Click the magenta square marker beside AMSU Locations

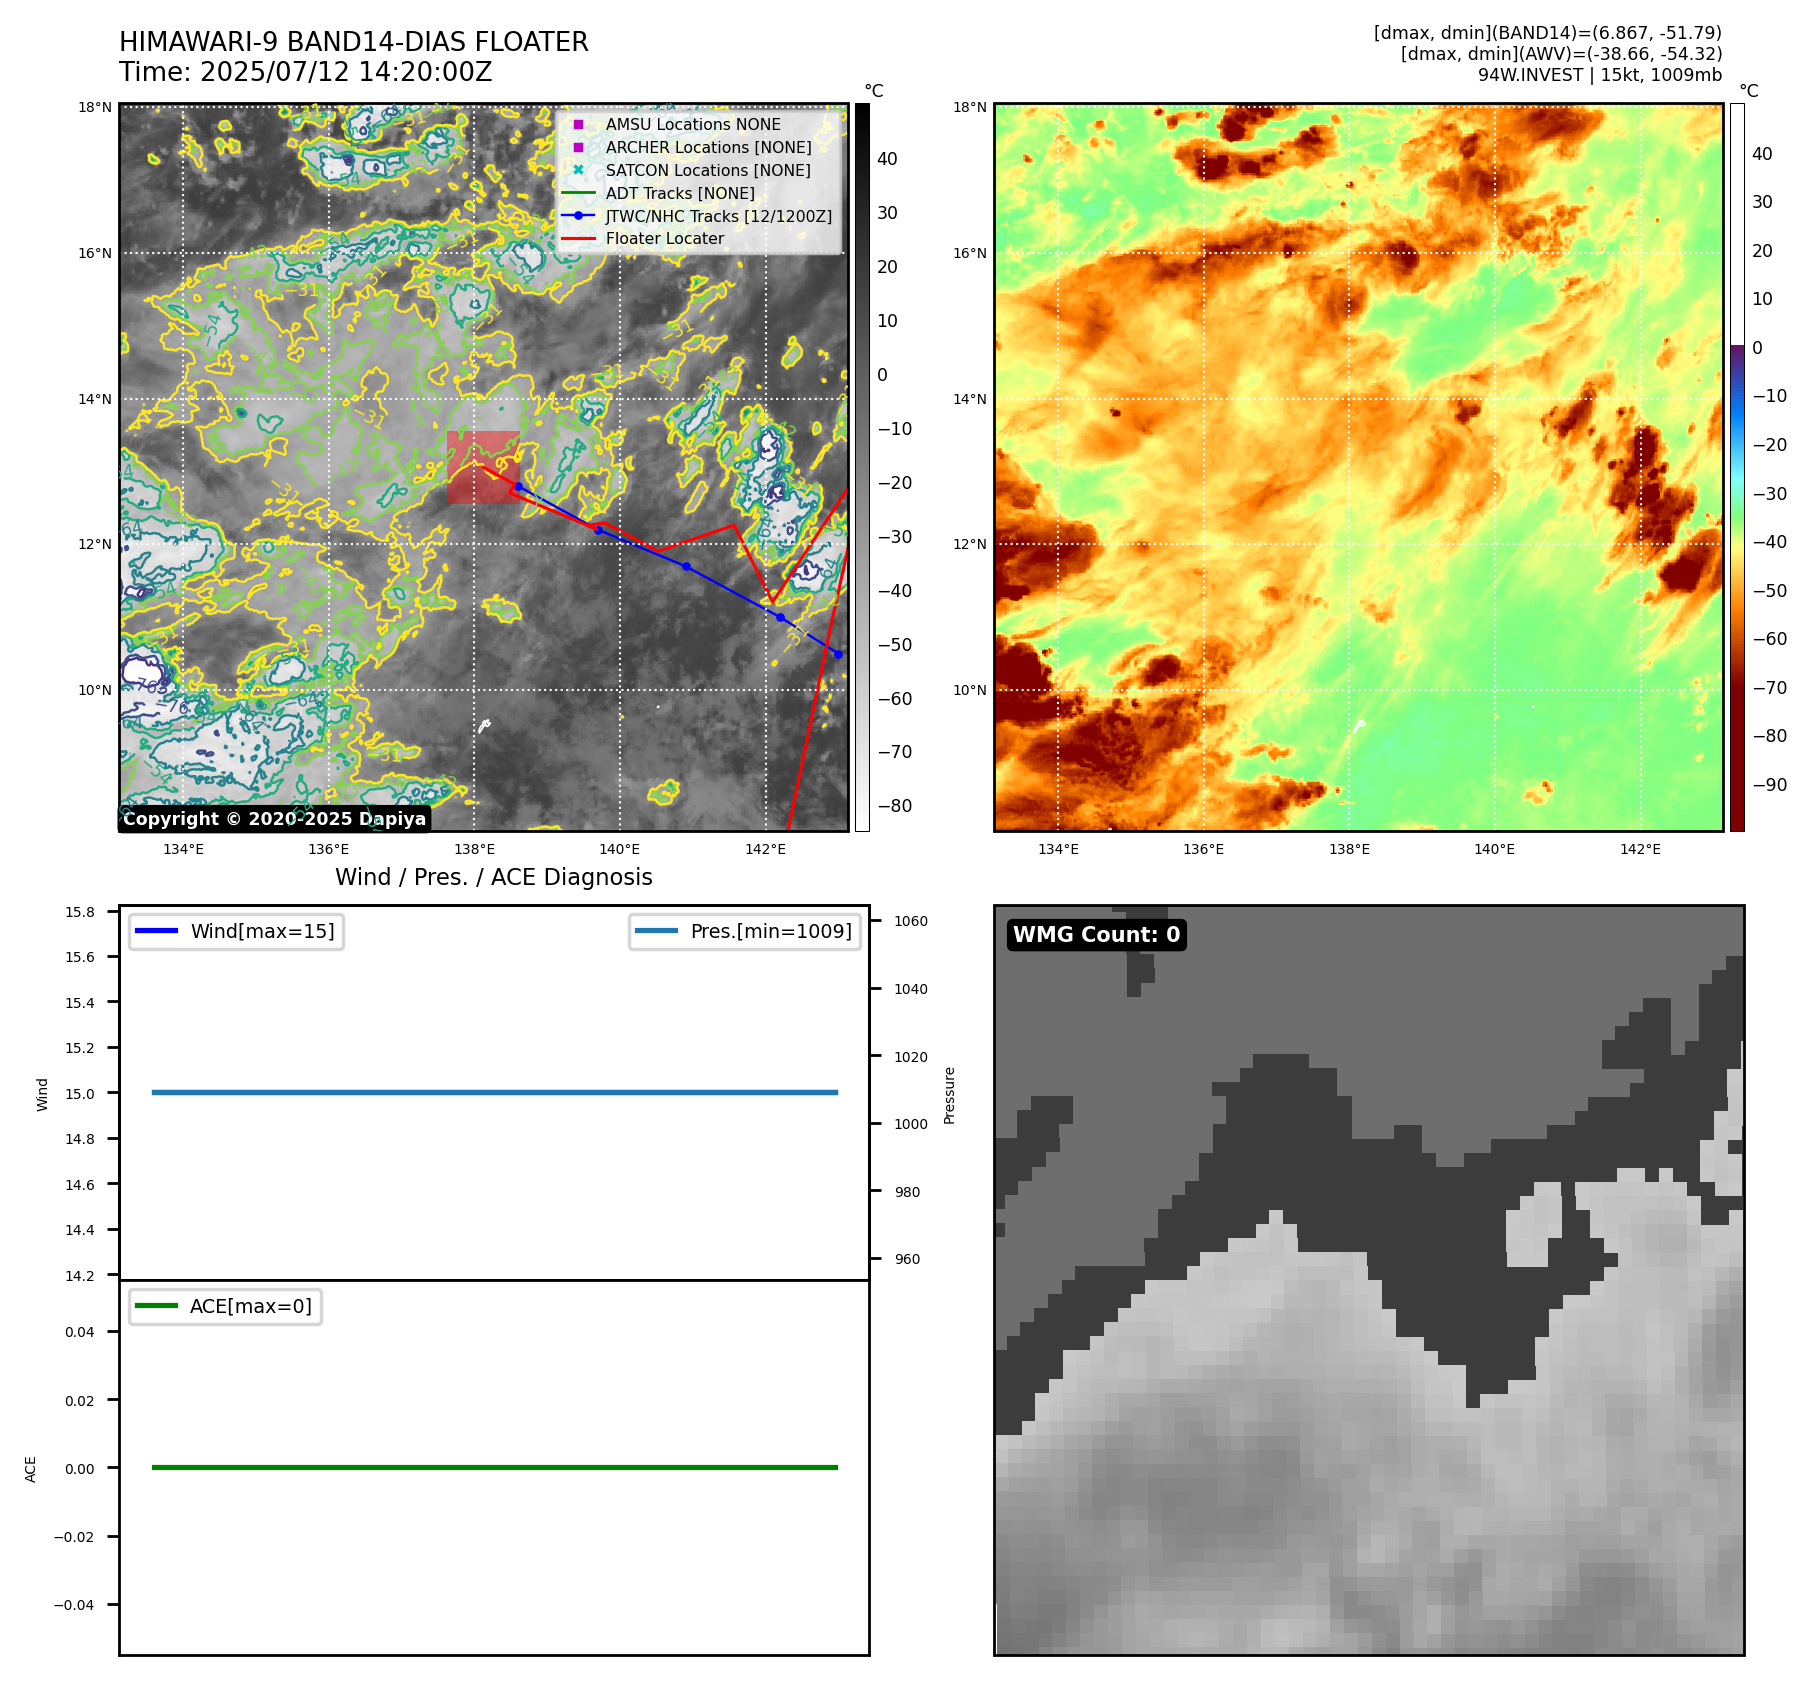(x=578, y=124)
